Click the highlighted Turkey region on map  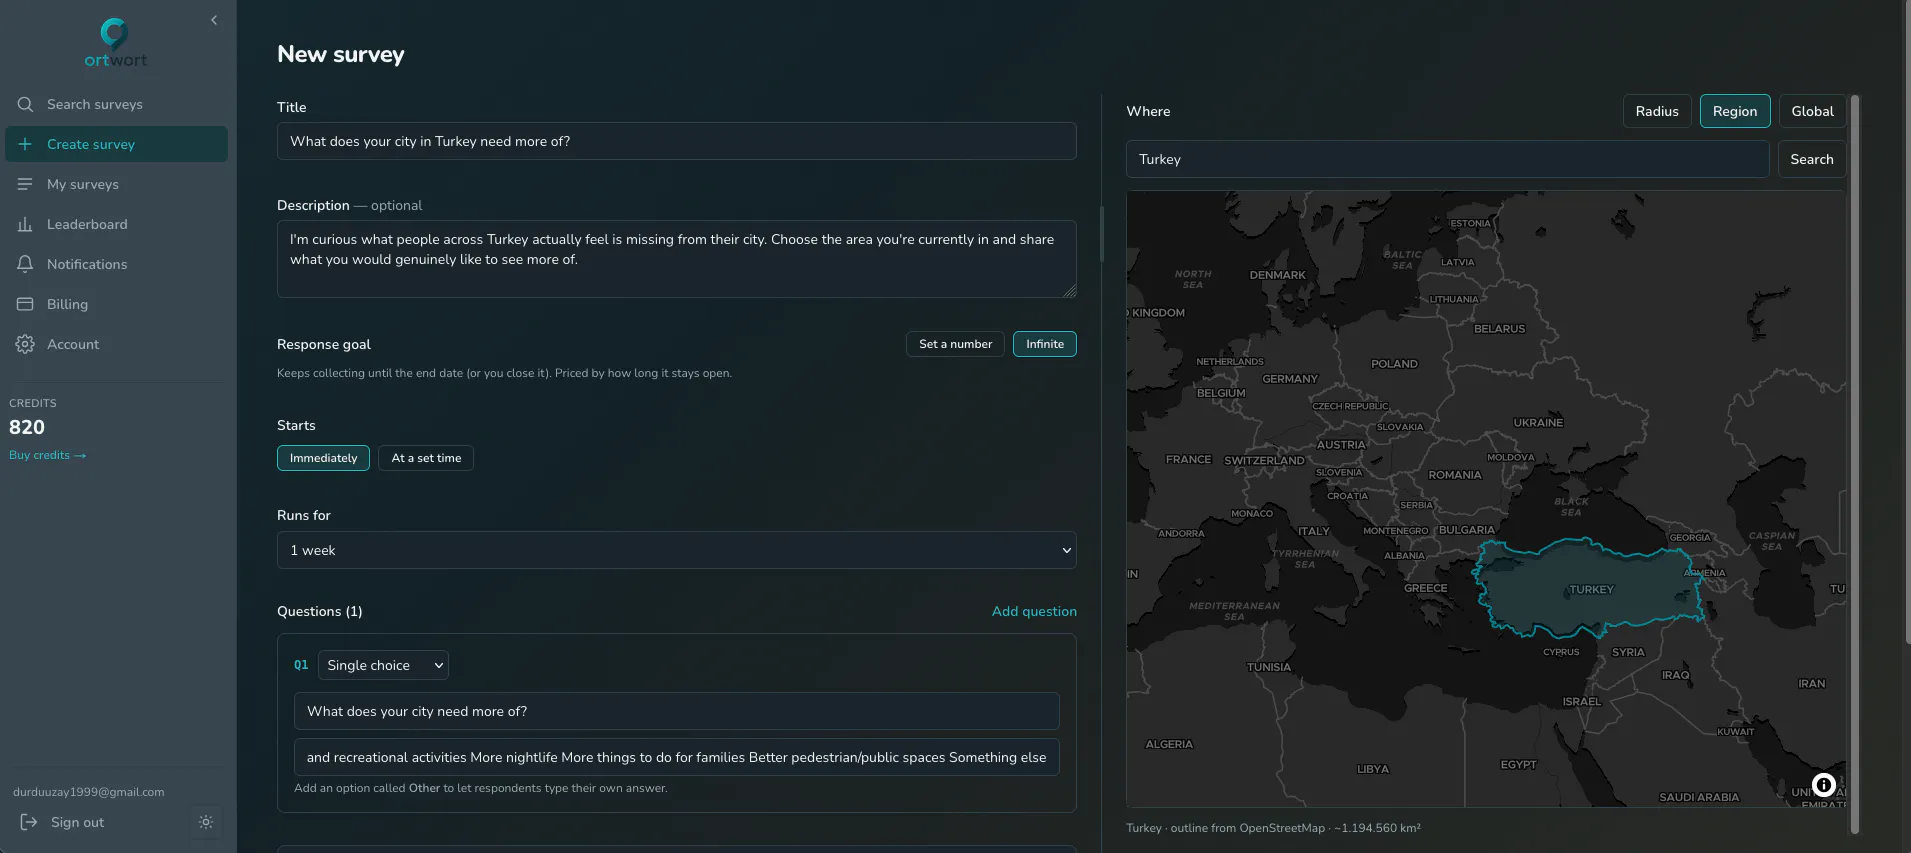point(1591,589)
